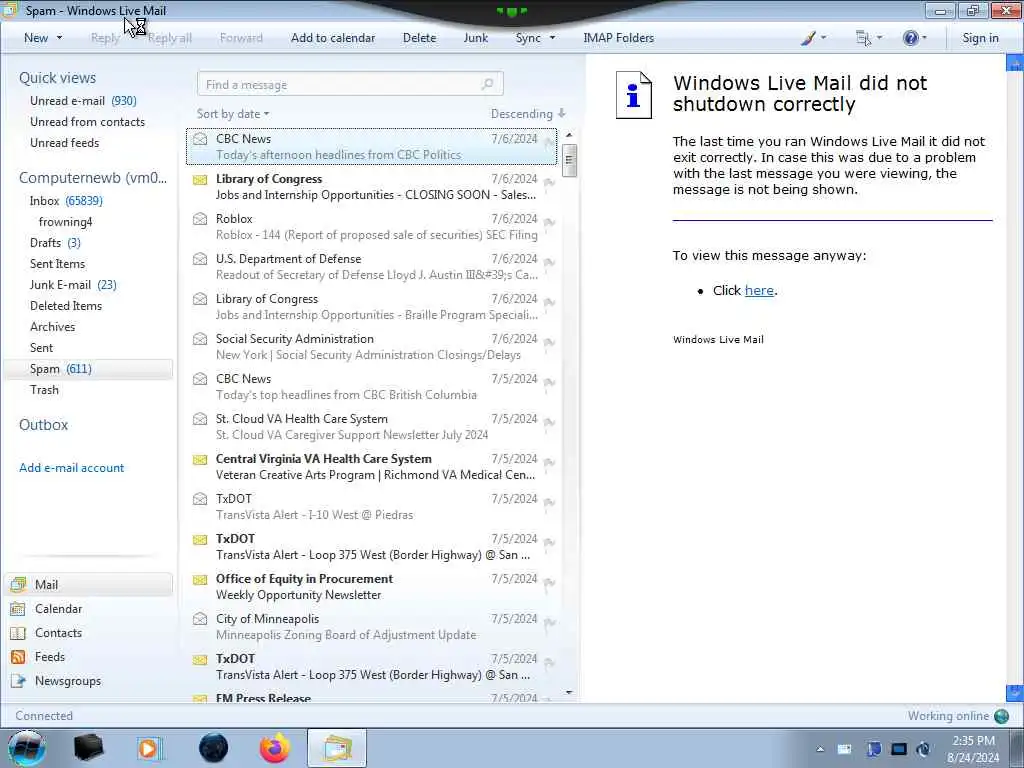This screenshot has height=768, width=1024.
Task: Open Mail section via its icon
Action: 18,584
